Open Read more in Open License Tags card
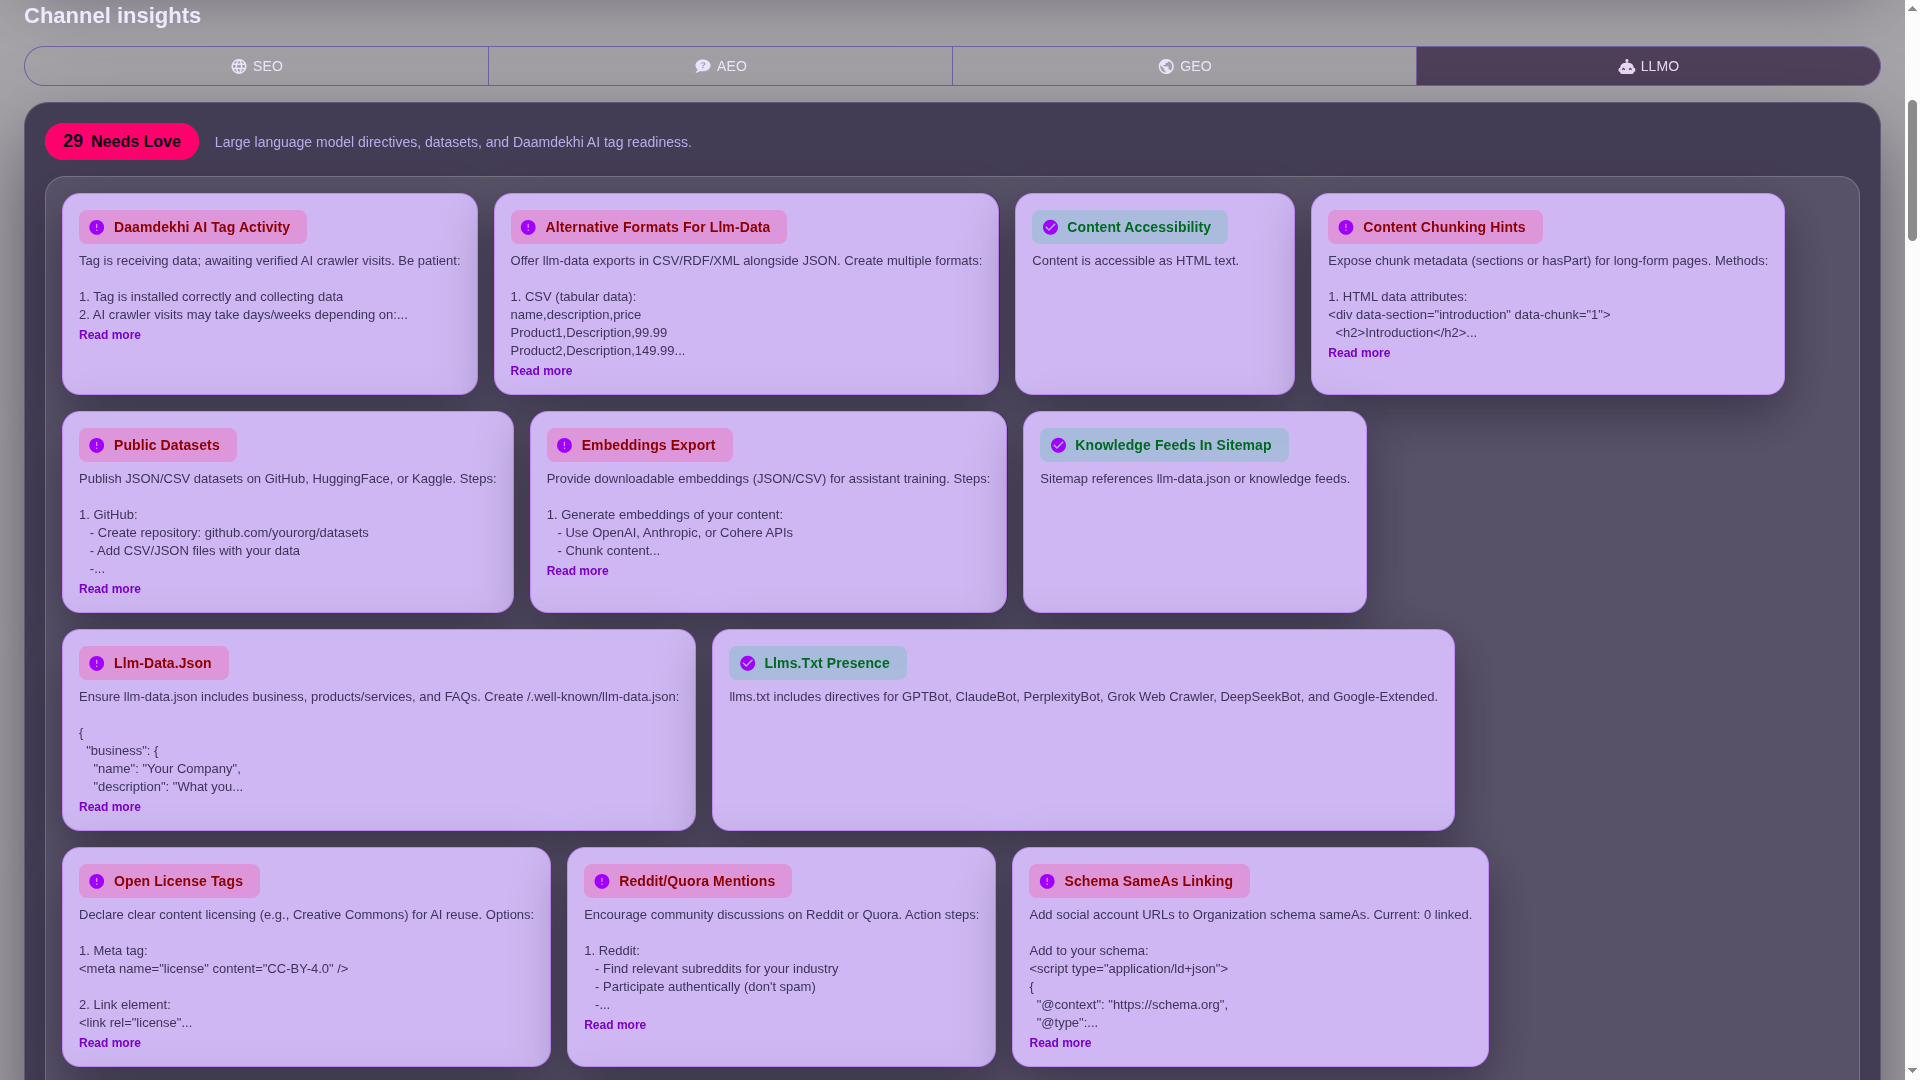This screenshot has height=1080, width=1920. pyautogui.click(x=110, y=1044)
